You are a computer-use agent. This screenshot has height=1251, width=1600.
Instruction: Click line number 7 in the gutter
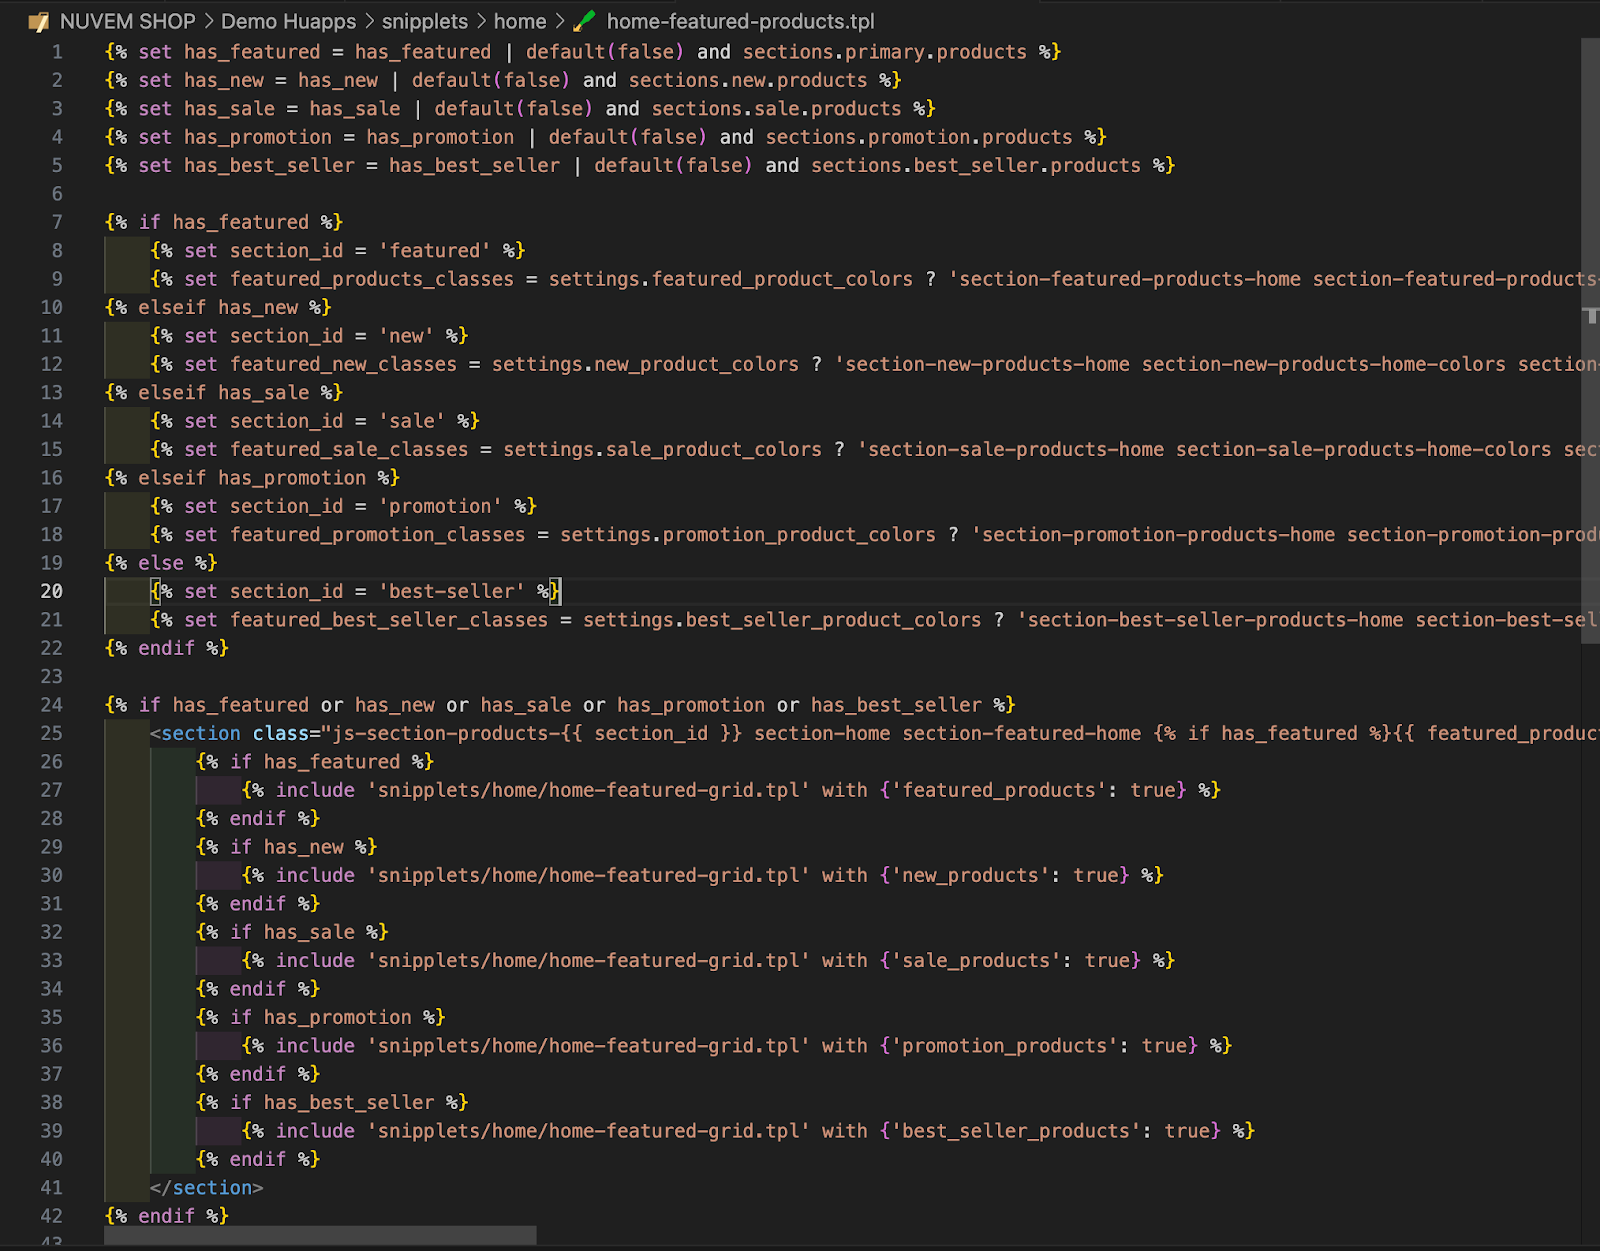coord(57,222)
